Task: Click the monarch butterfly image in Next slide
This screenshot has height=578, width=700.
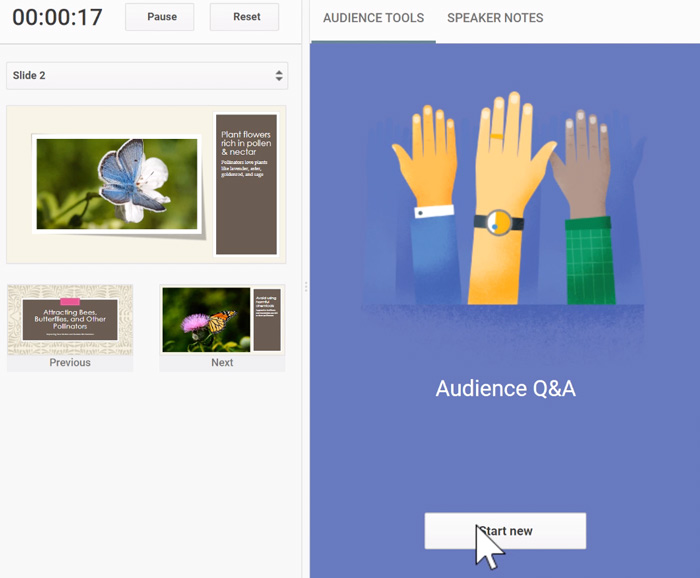Action: click(x=206, y=319)
